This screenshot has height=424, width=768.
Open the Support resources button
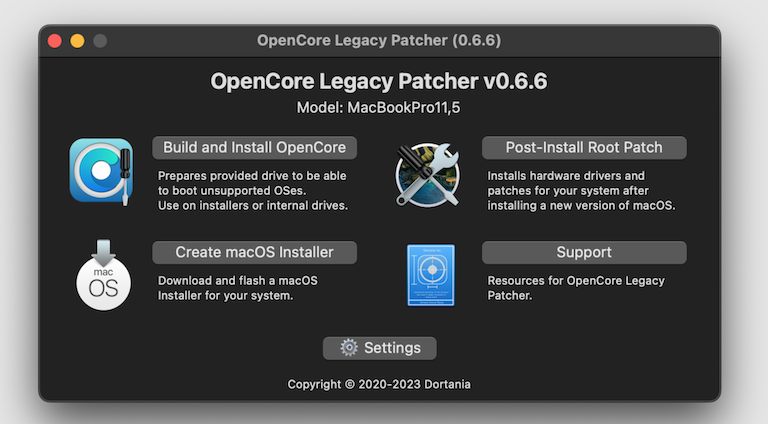pyautogui.click(x=584, y=253)
